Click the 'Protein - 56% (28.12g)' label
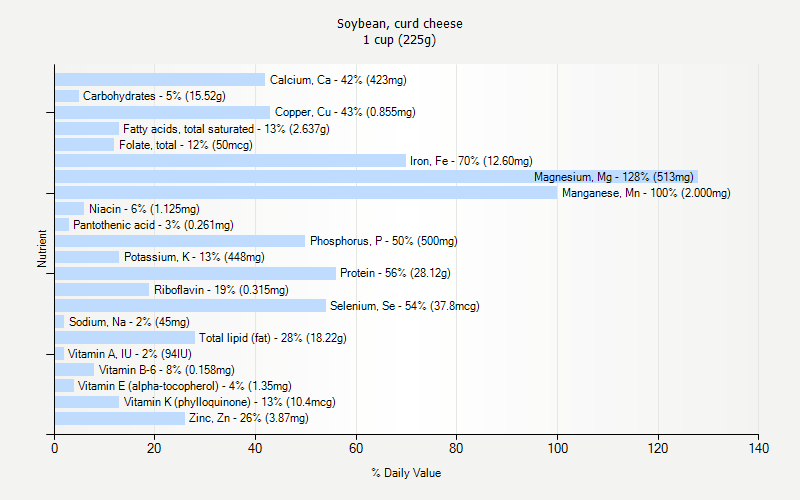The height and width of the screenshot is (500, 800). pos(395,273)
